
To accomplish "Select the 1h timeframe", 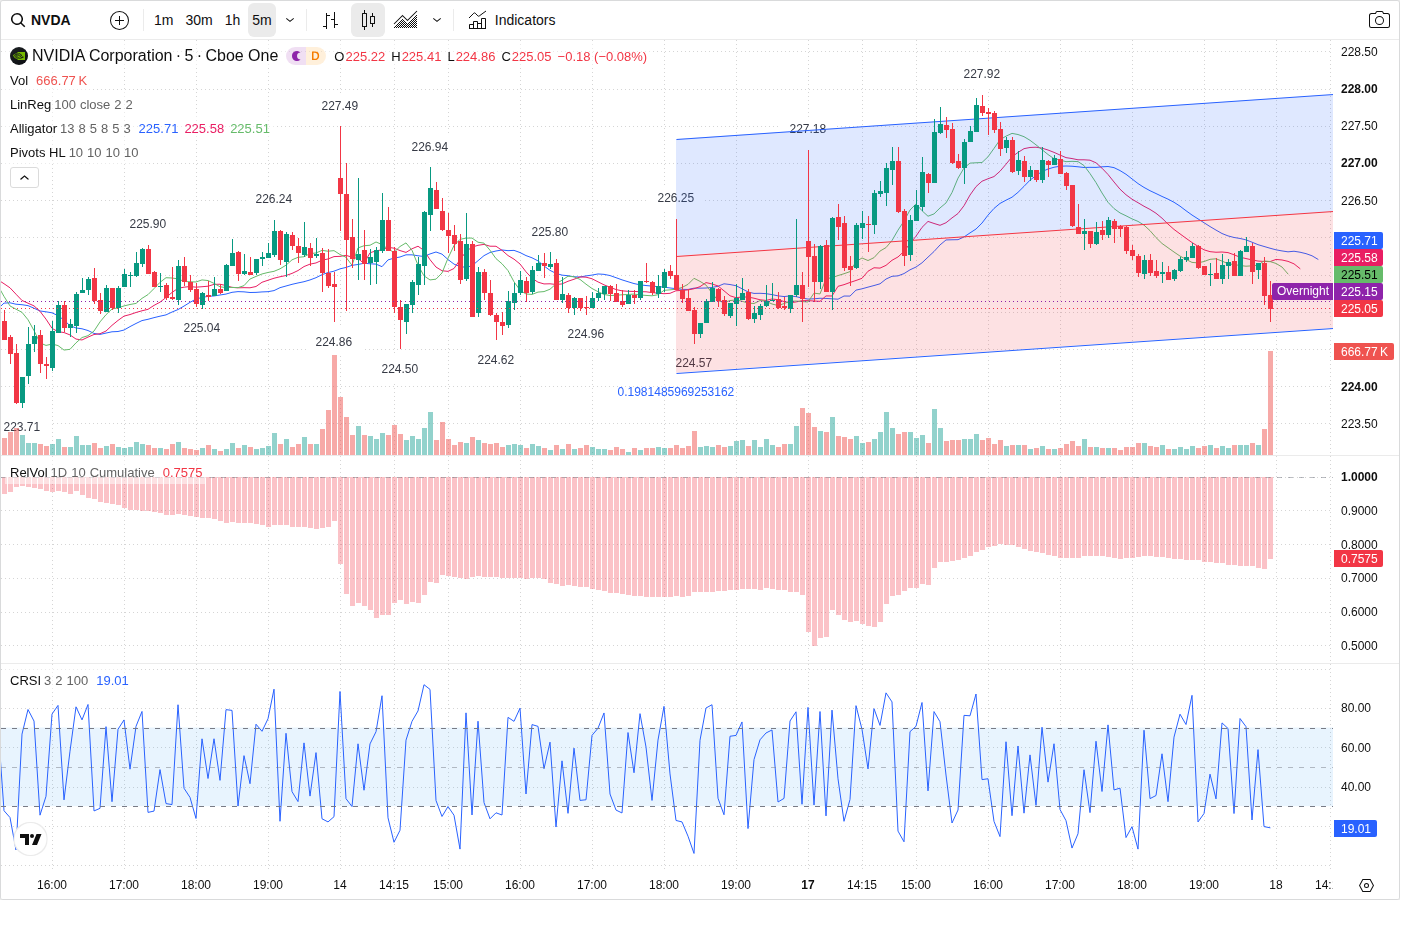I will [x=232, y=20].
